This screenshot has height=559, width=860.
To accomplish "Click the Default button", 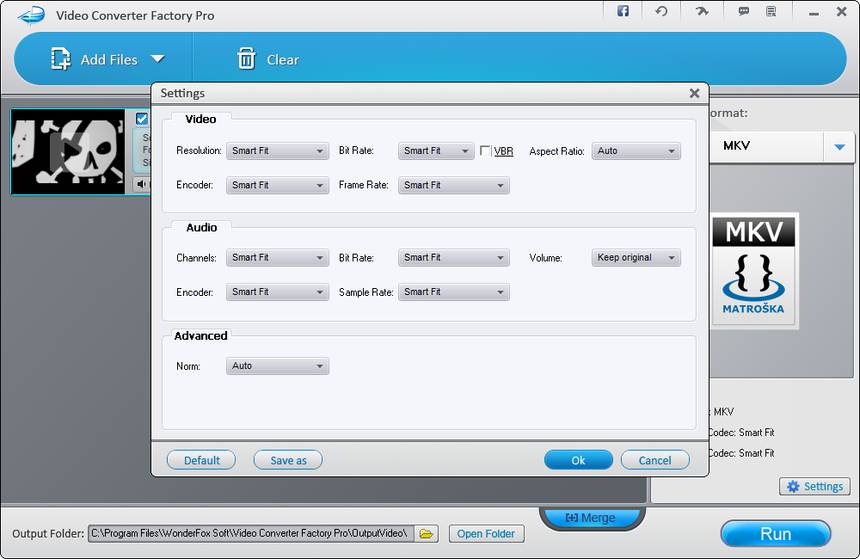I will (x=201, y=460).
